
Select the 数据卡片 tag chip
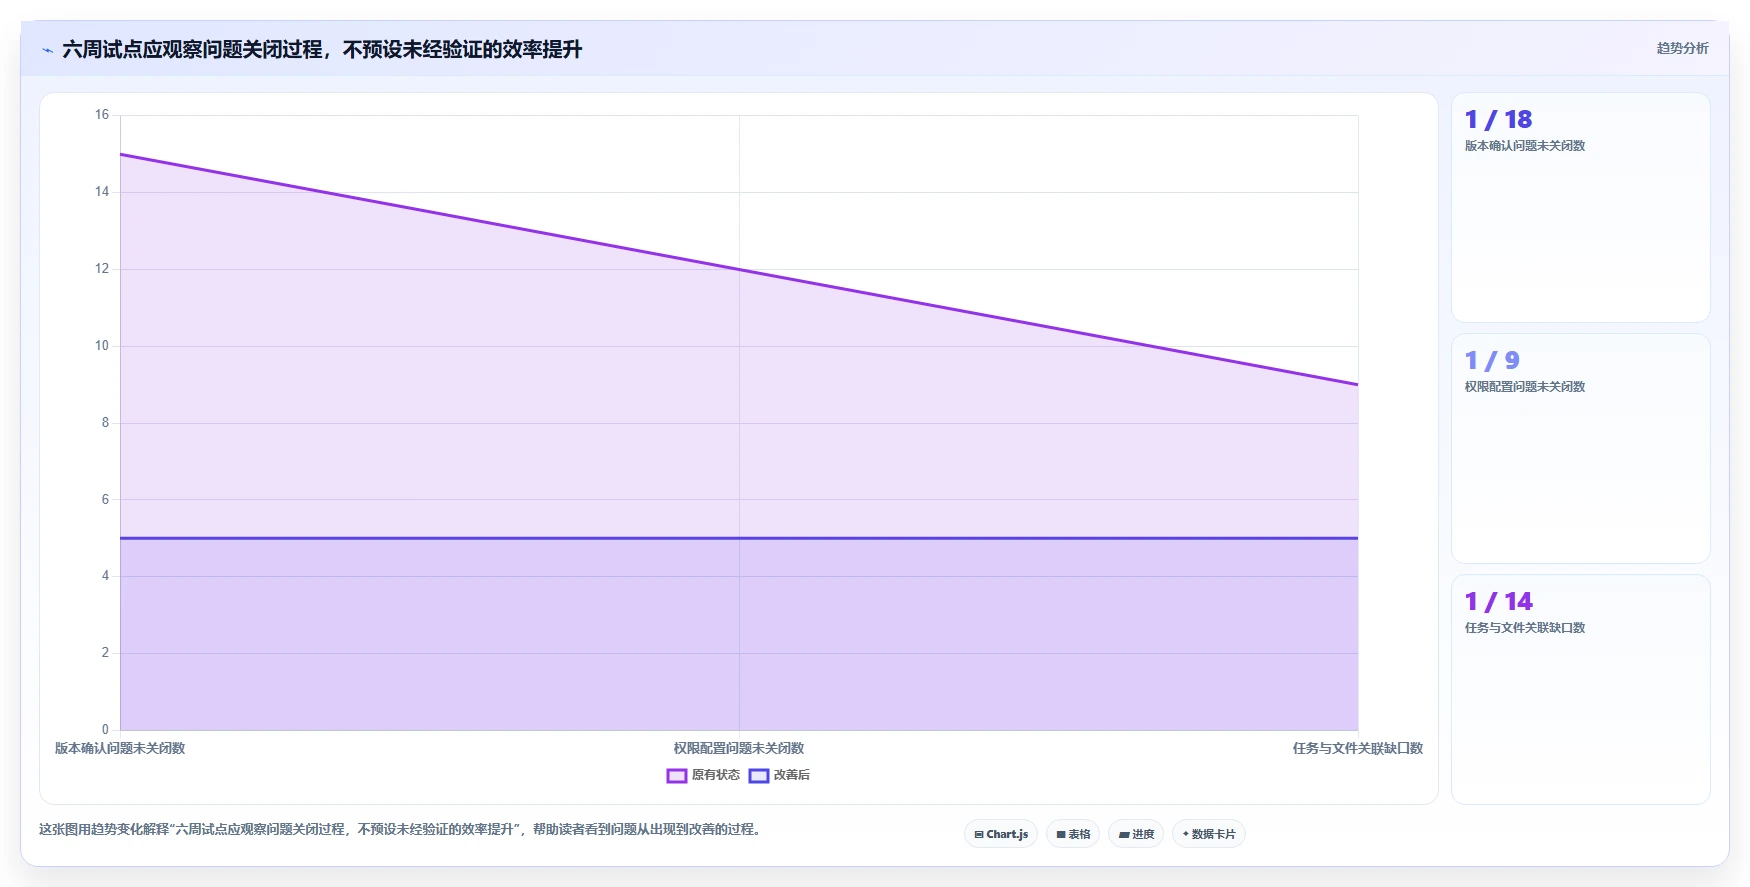(1209, 834)
